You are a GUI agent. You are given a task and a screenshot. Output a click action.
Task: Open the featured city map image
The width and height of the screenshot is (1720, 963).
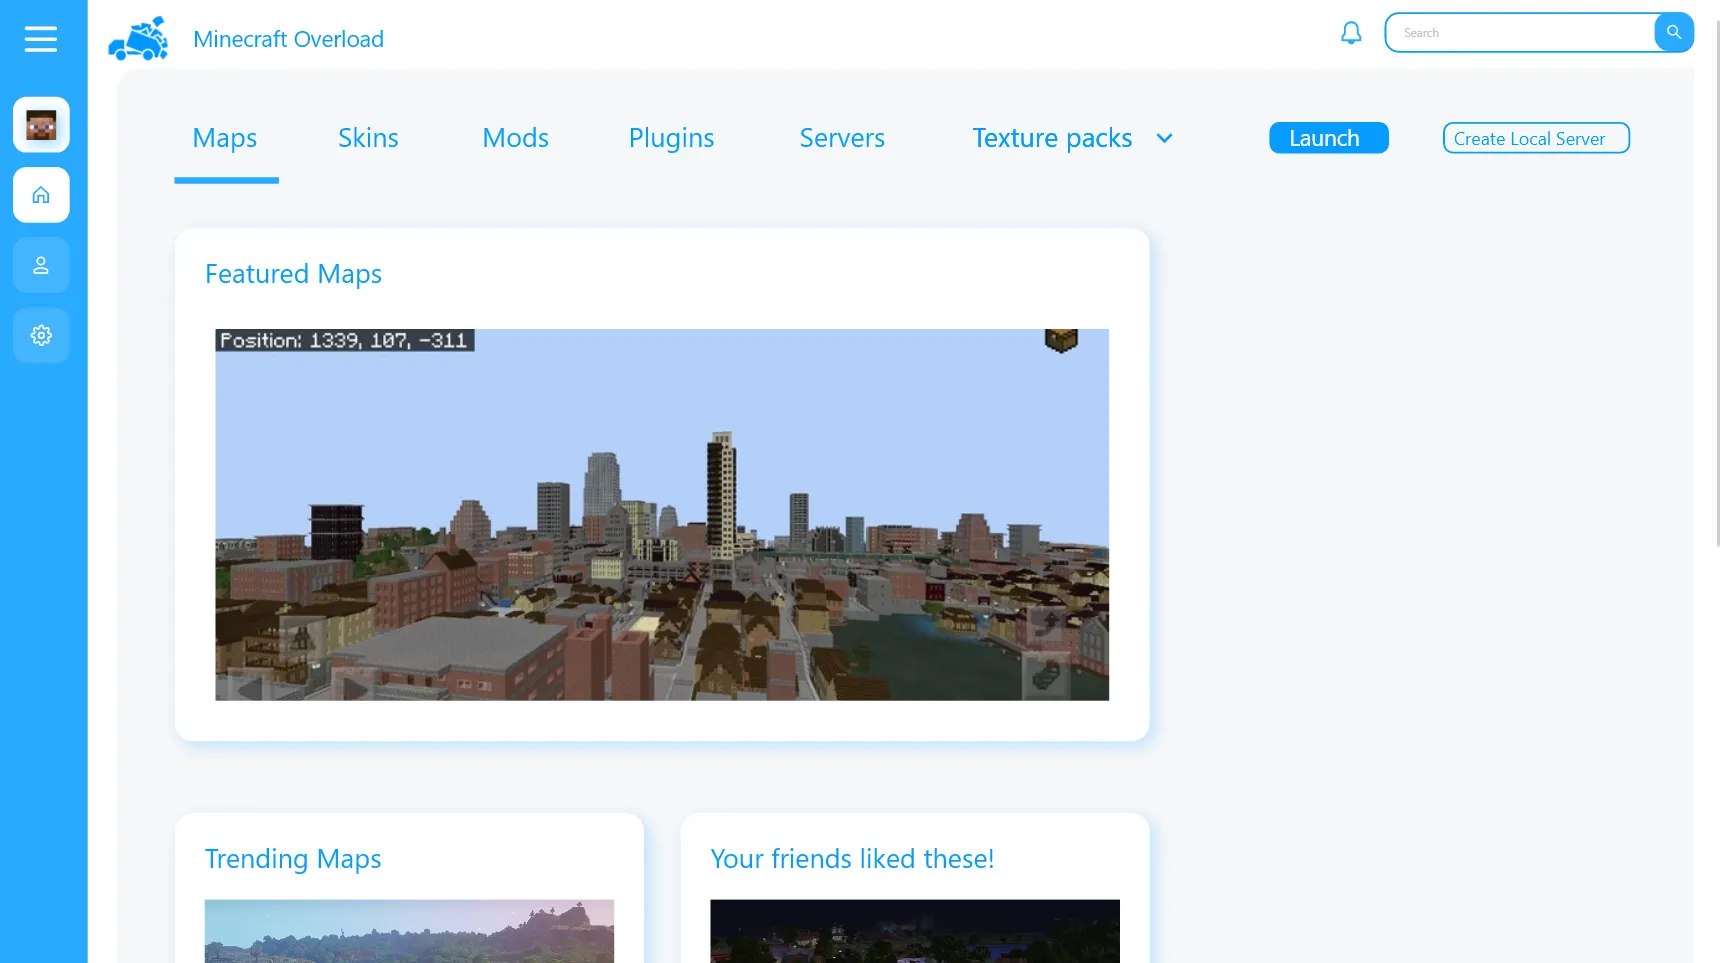click(x=662, y=515)
